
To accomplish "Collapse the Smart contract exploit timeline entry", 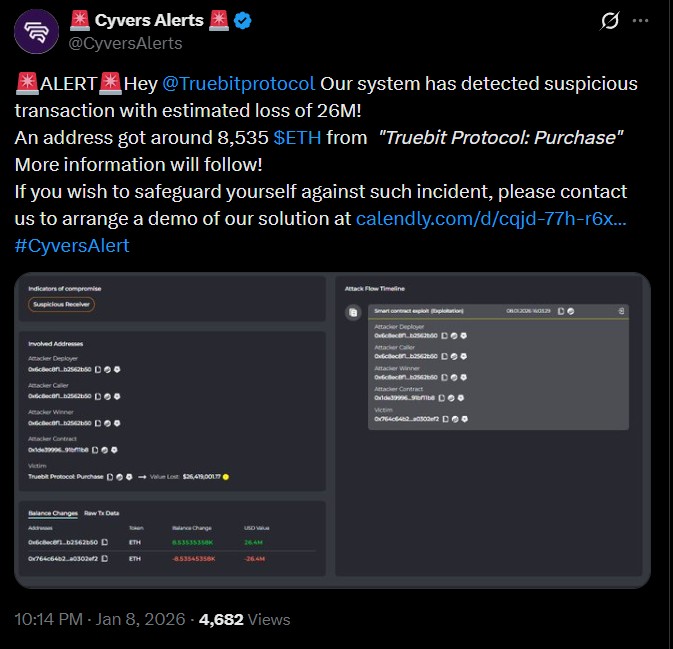I will click(621, 312).
